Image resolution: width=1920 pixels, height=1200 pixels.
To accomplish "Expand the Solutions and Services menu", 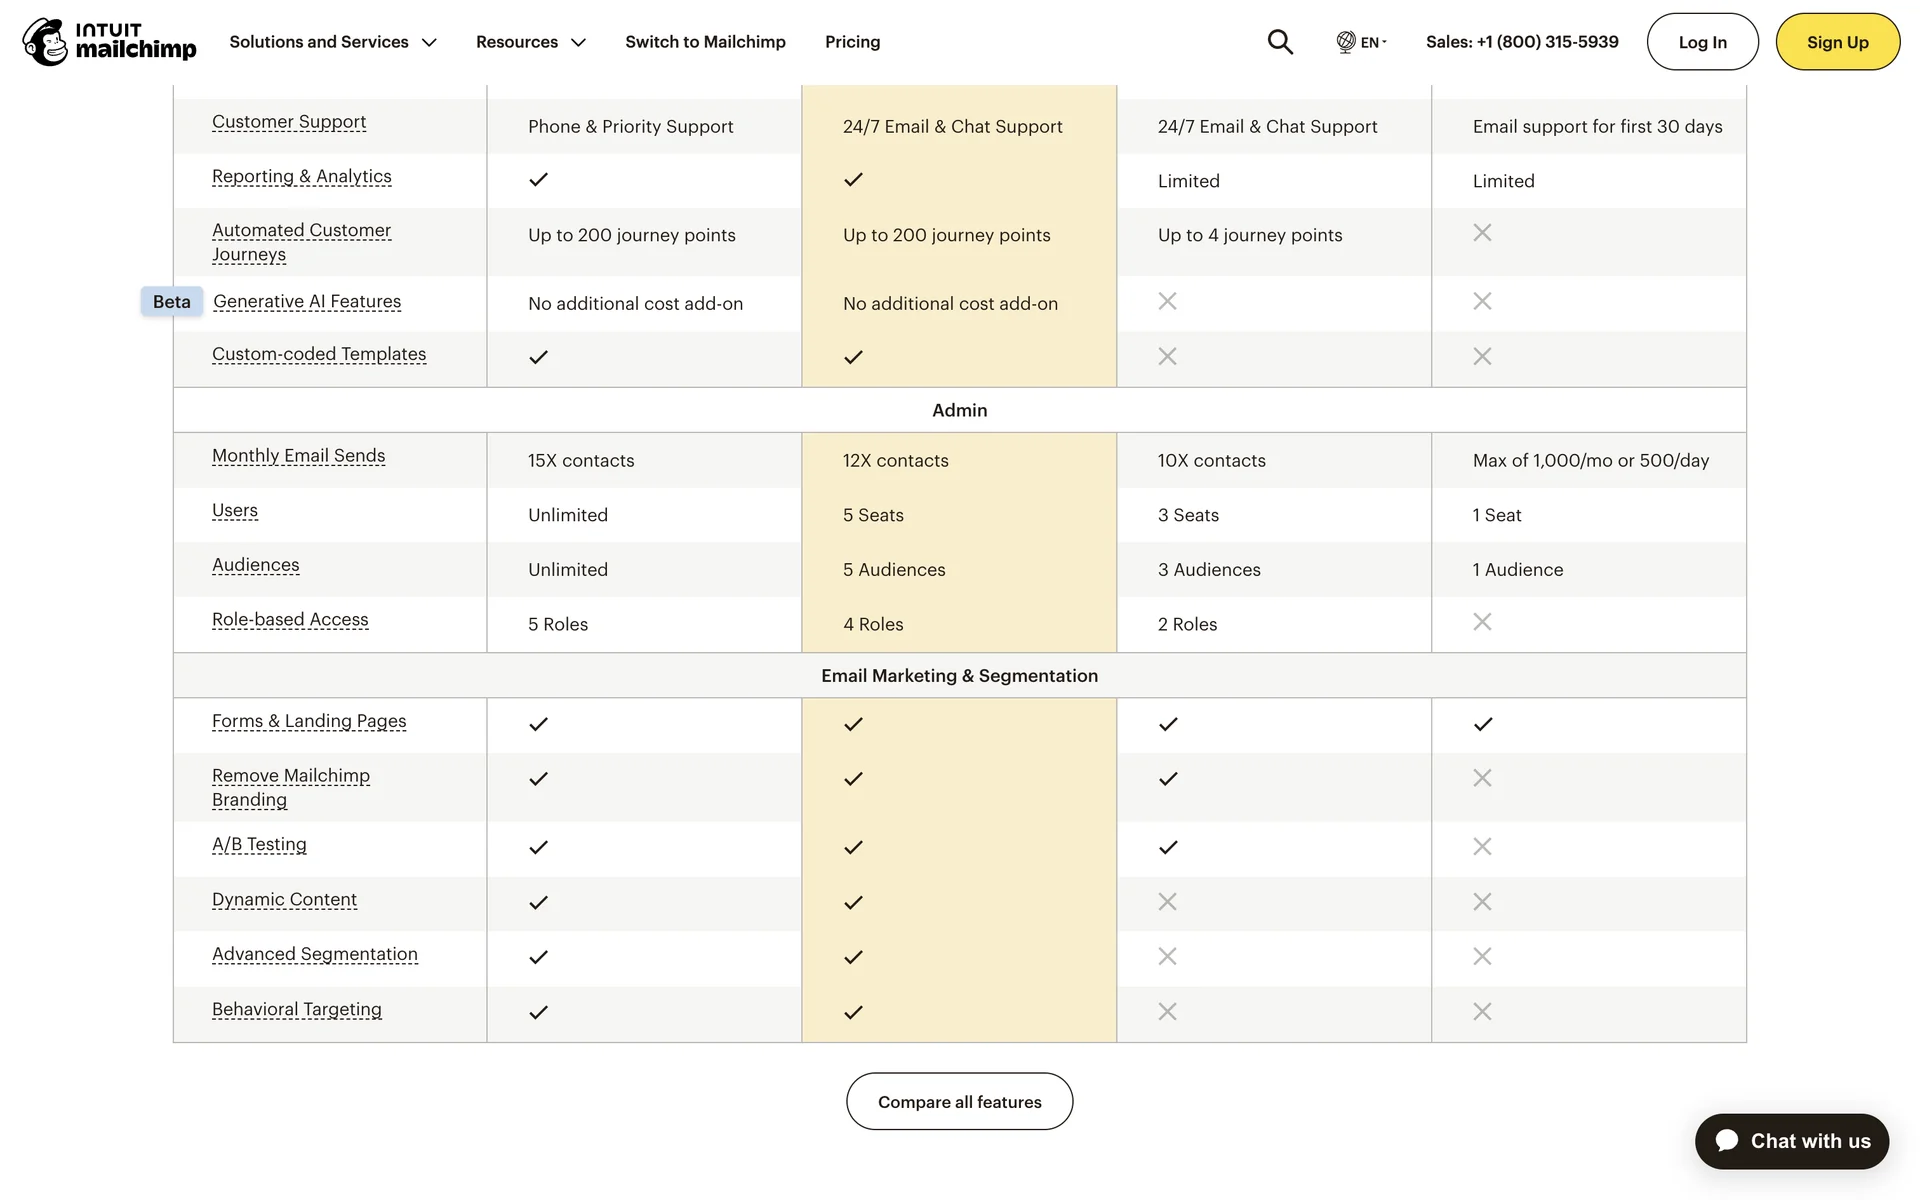I will pos(333,42).
